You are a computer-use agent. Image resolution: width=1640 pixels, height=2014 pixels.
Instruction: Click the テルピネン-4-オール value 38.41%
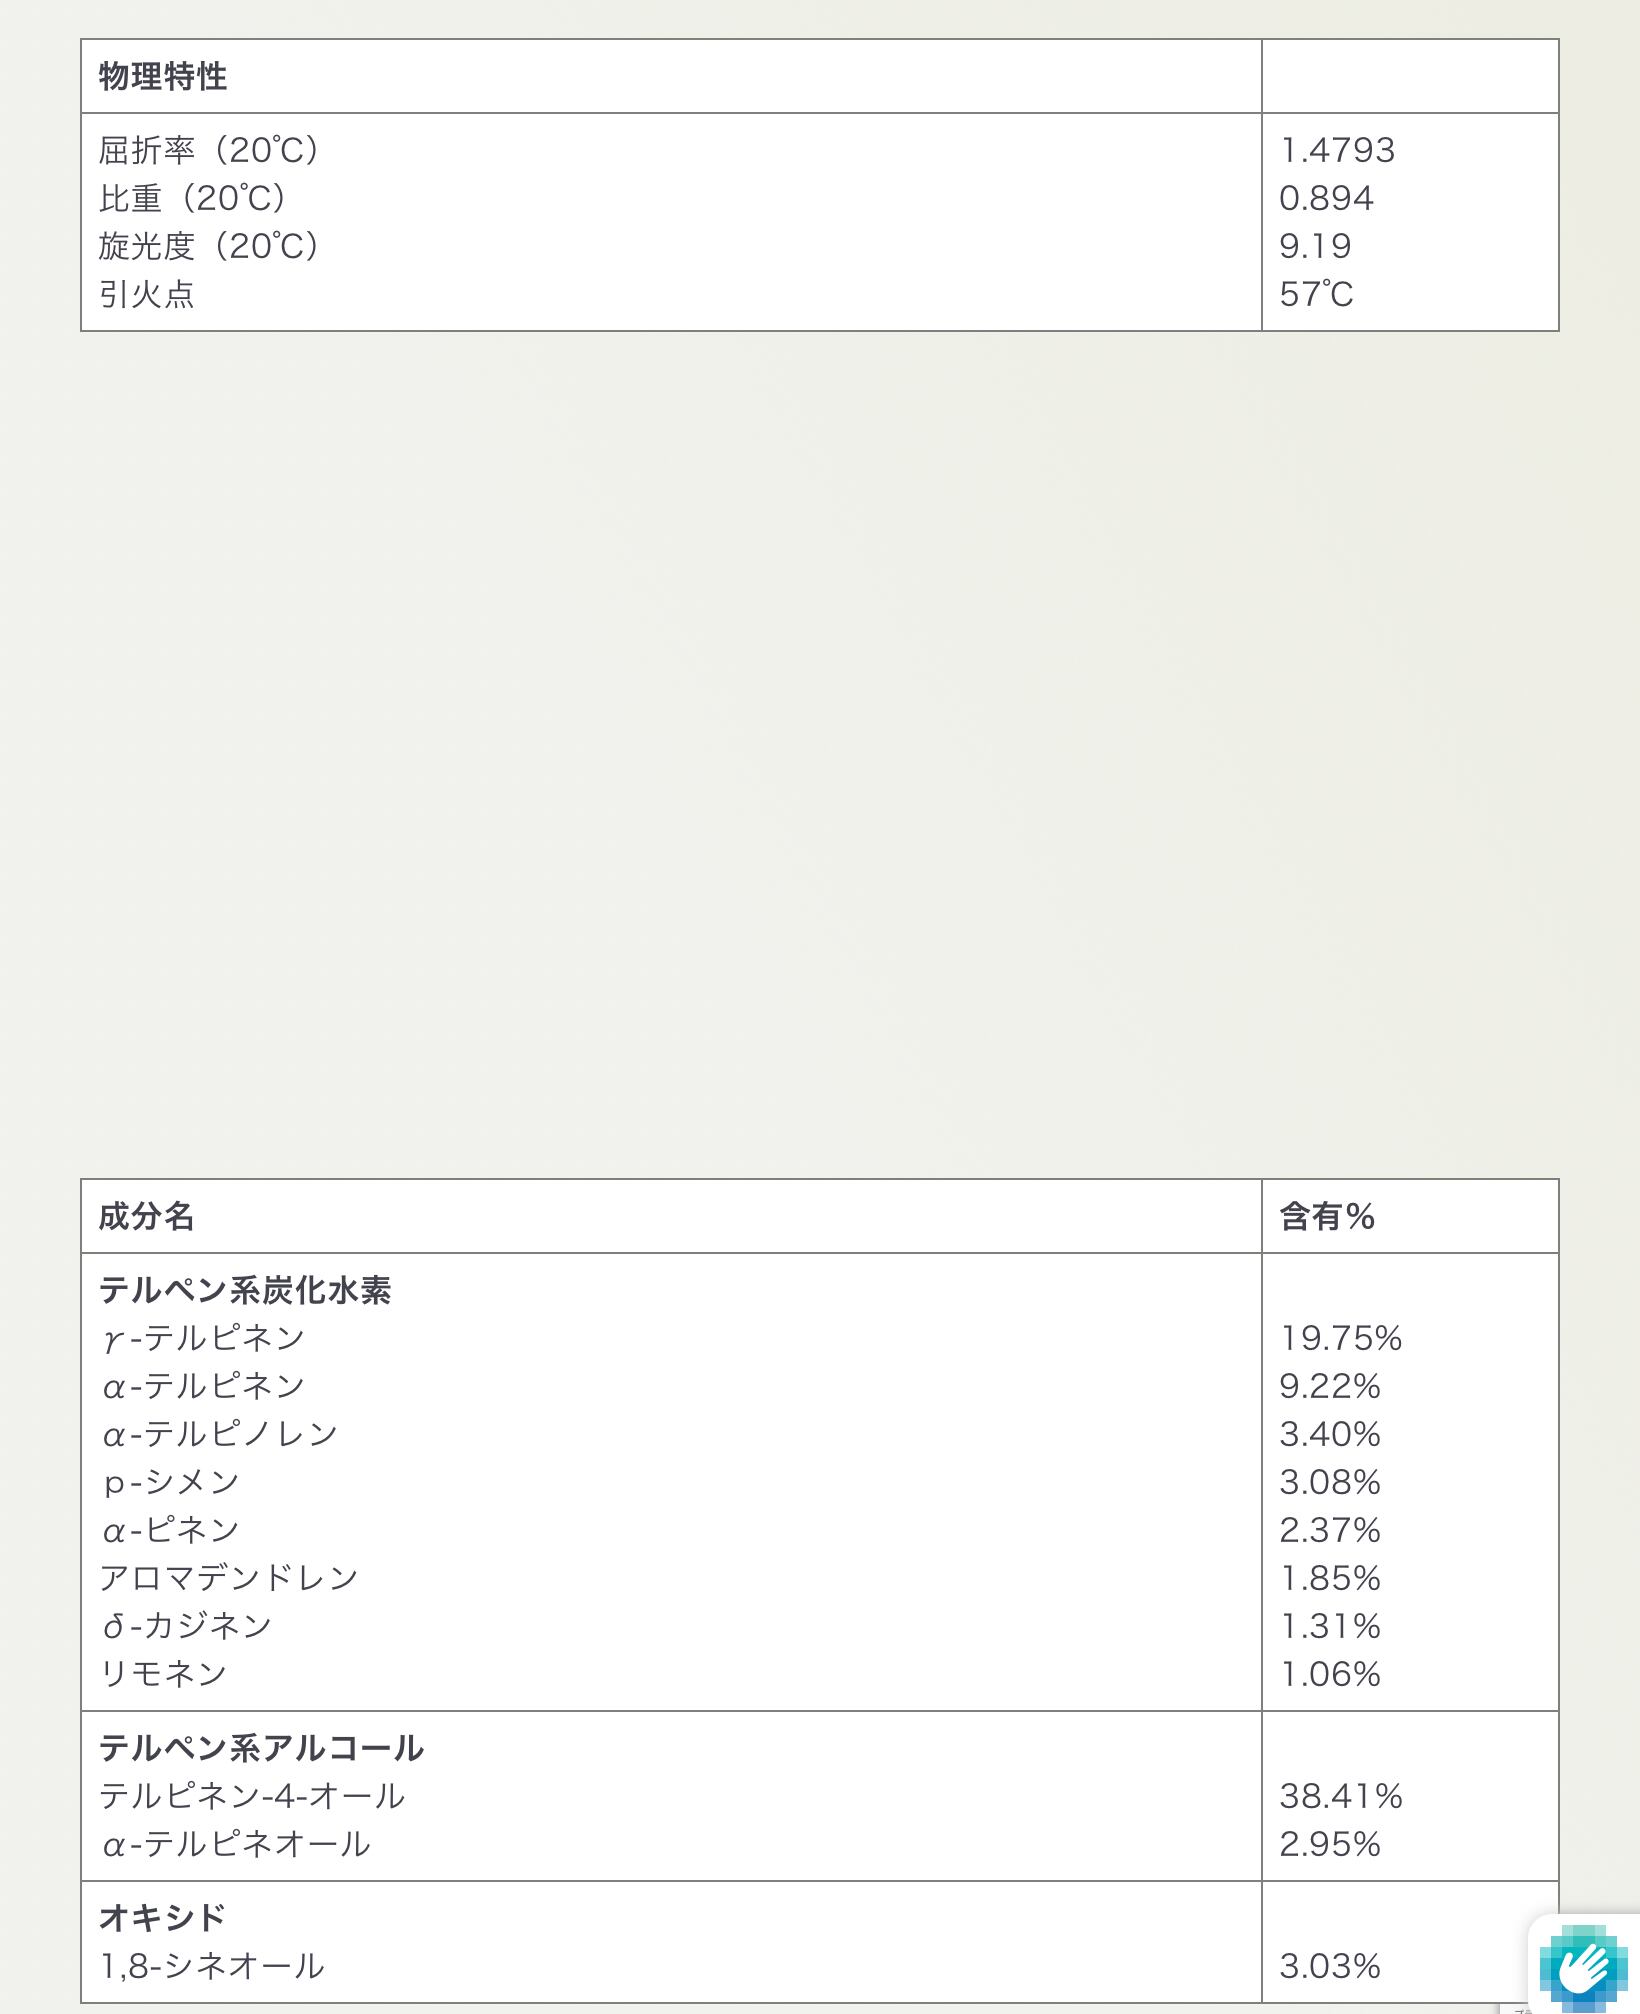[x=1341, y=1796]
